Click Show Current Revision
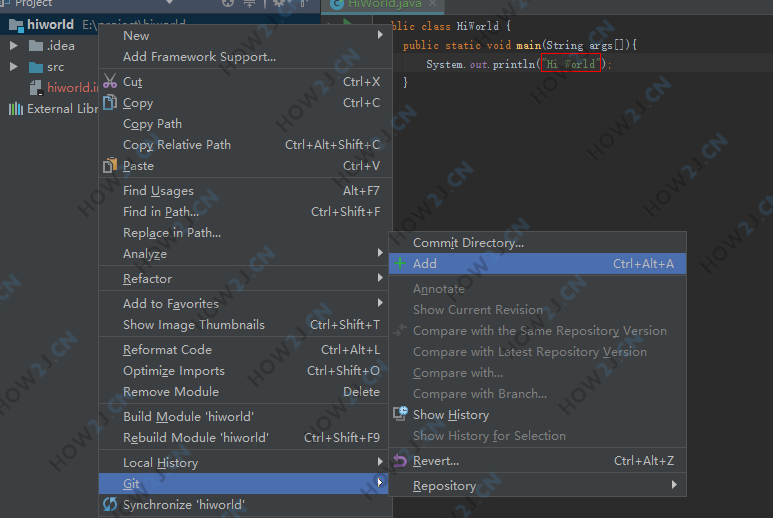This screenshot has height=518, width=773. coord(537,310)
